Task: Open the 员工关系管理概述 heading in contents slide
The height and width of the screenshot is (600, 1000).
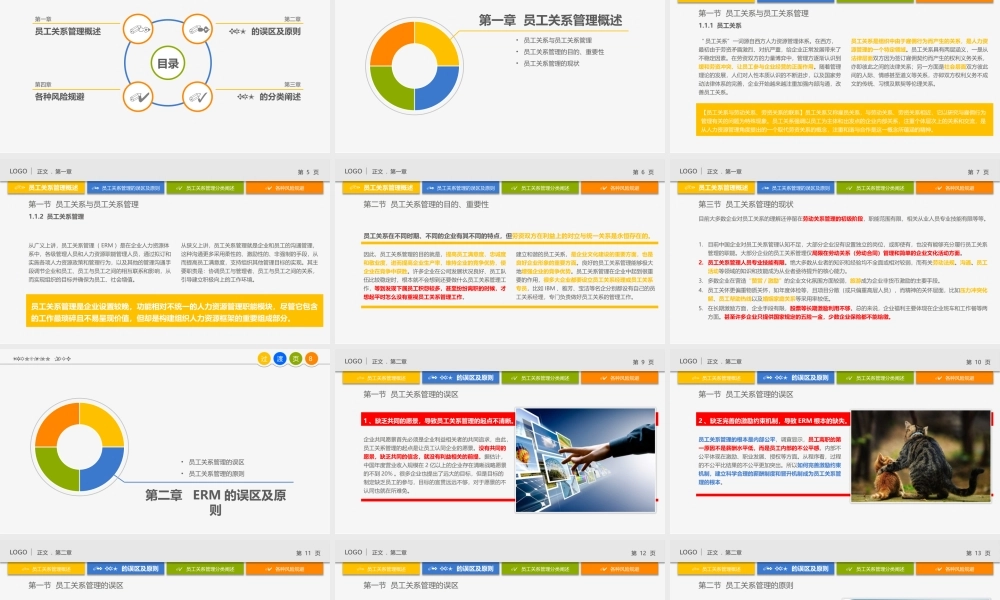Action: [67, 32]
